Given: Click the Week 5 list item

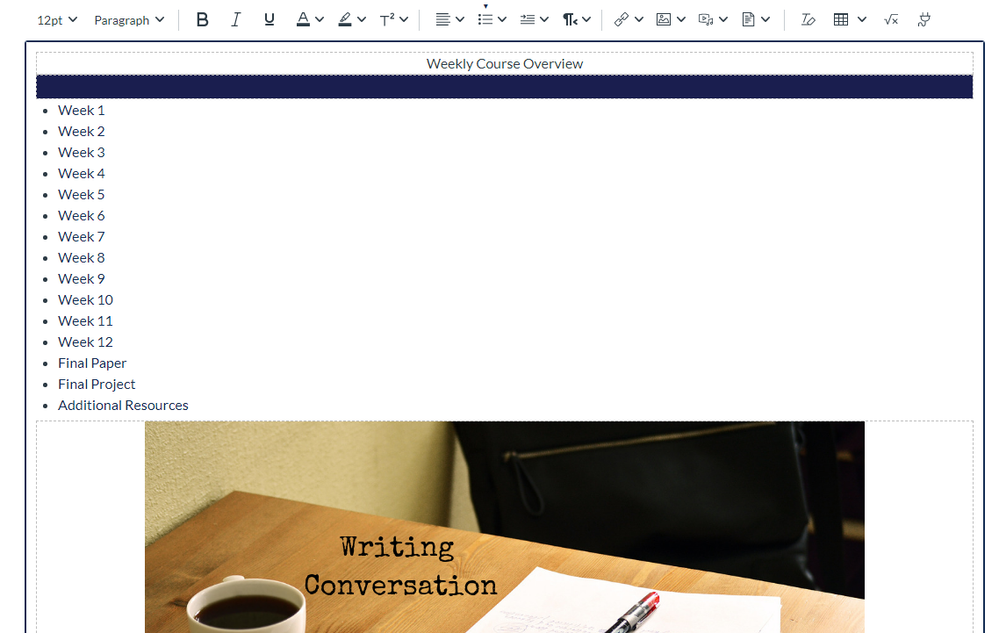Looking at the screenshot, I should point(81,195).
